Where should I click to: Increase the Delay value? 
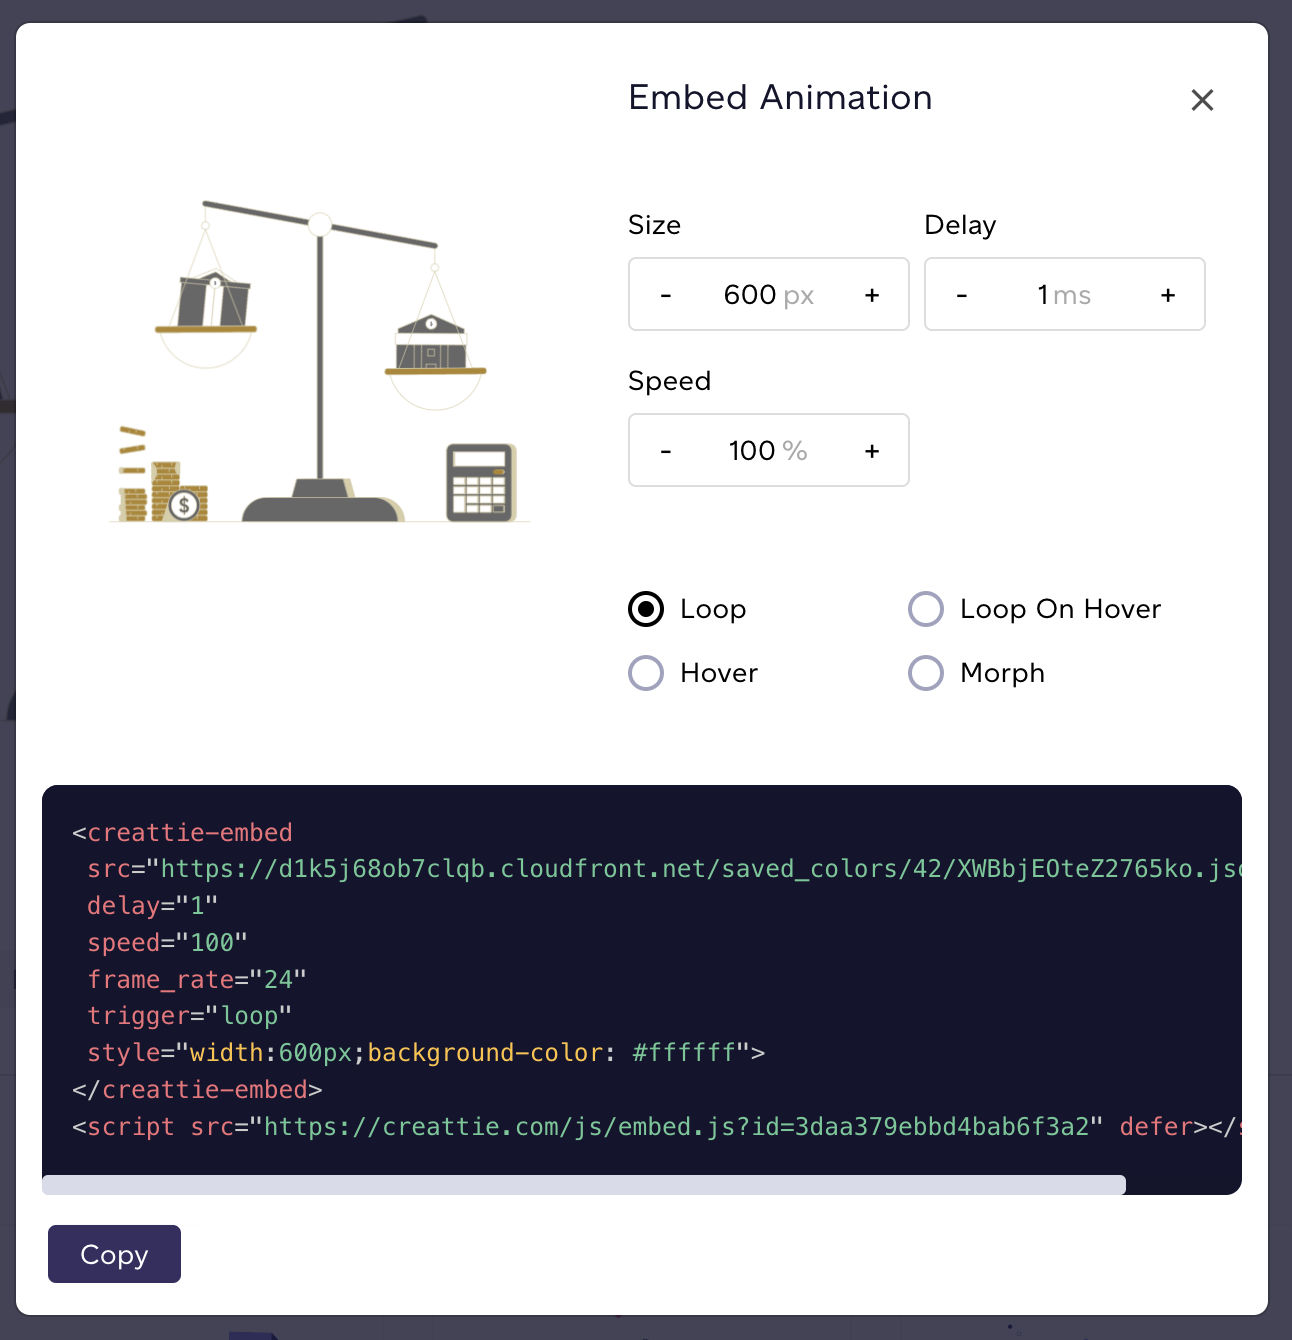point(1168,294)
